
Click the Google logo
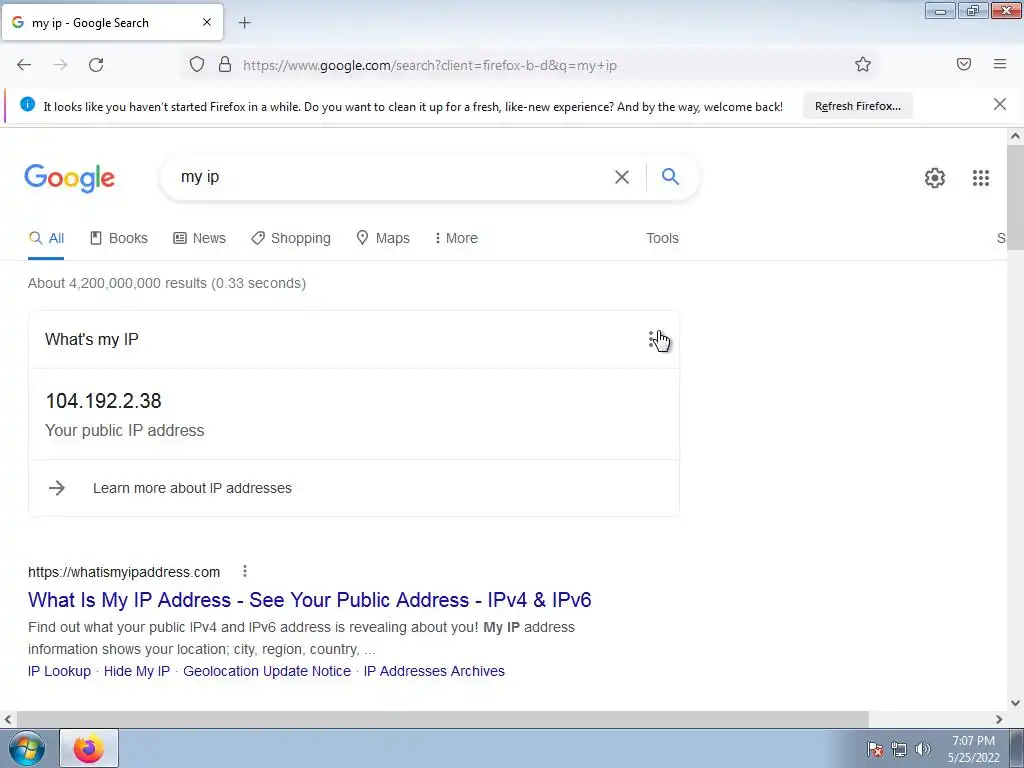(x=70, y=178)
